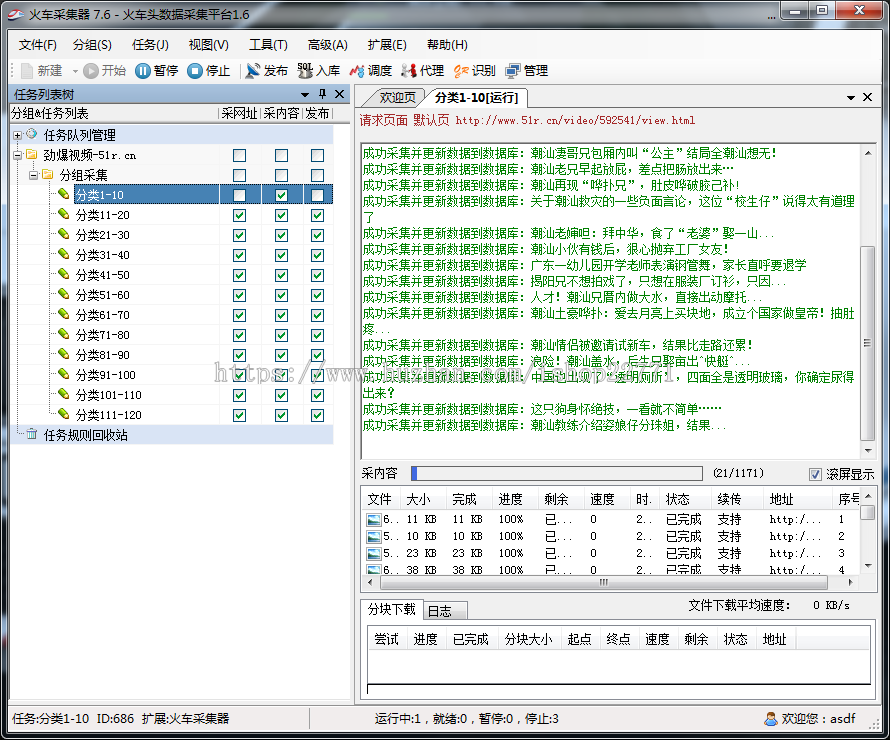The height and width of the screenshot is (740, 890).
Task: Enable 发布 checkbox for 分类1-10
Action: coord(317,195)
